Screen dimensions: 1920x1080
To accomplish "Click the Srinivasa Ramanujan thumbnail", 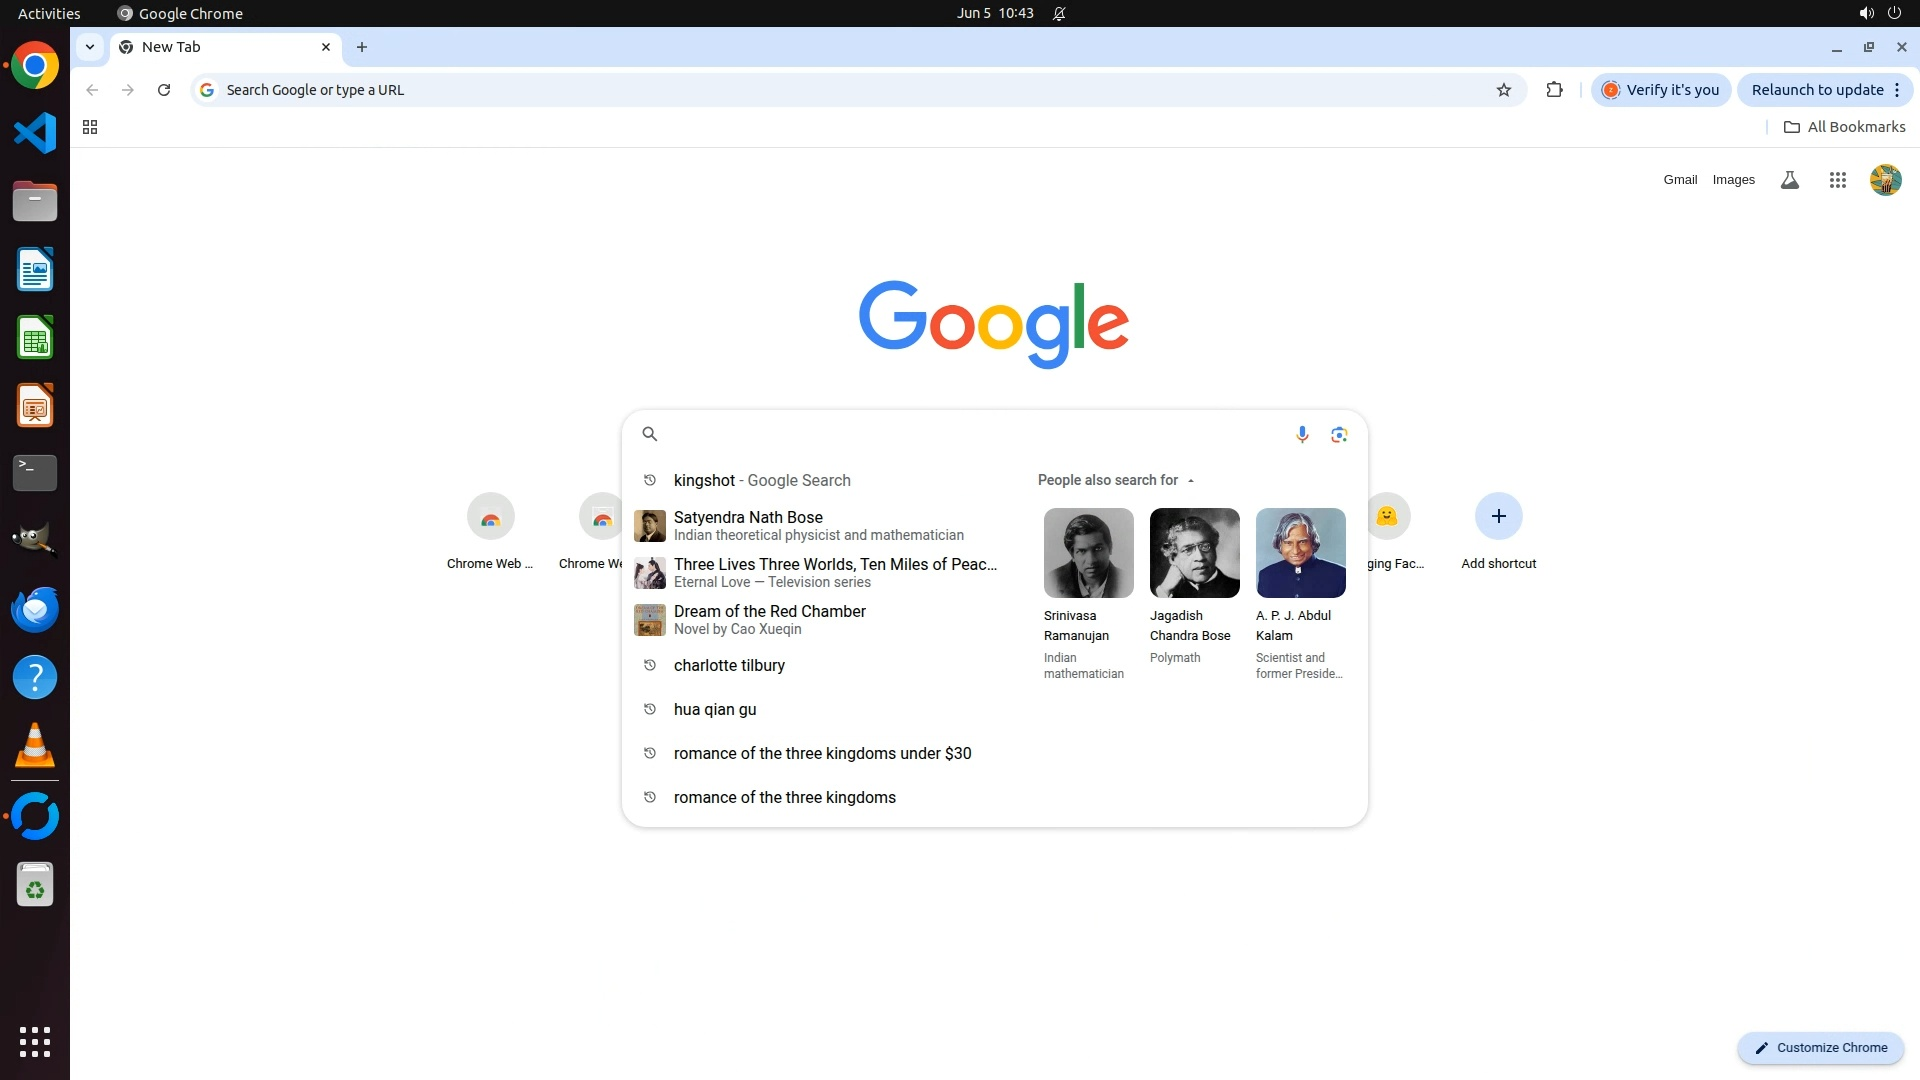I will [x=1088, y=553].
